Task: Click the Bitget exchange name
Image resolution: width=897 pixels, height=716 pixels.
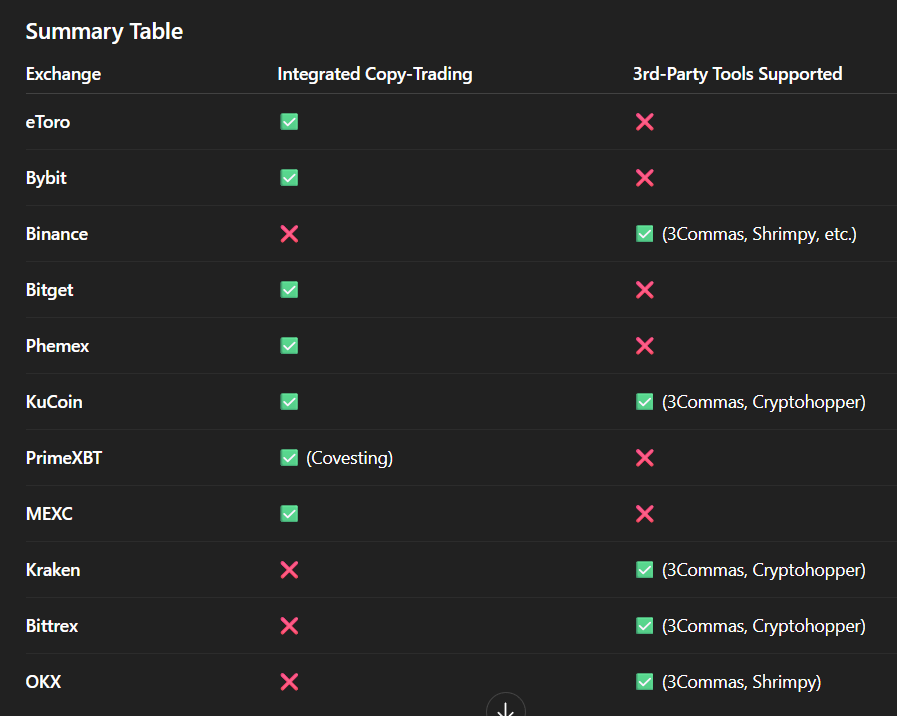Action: click(x=50, y=290)
